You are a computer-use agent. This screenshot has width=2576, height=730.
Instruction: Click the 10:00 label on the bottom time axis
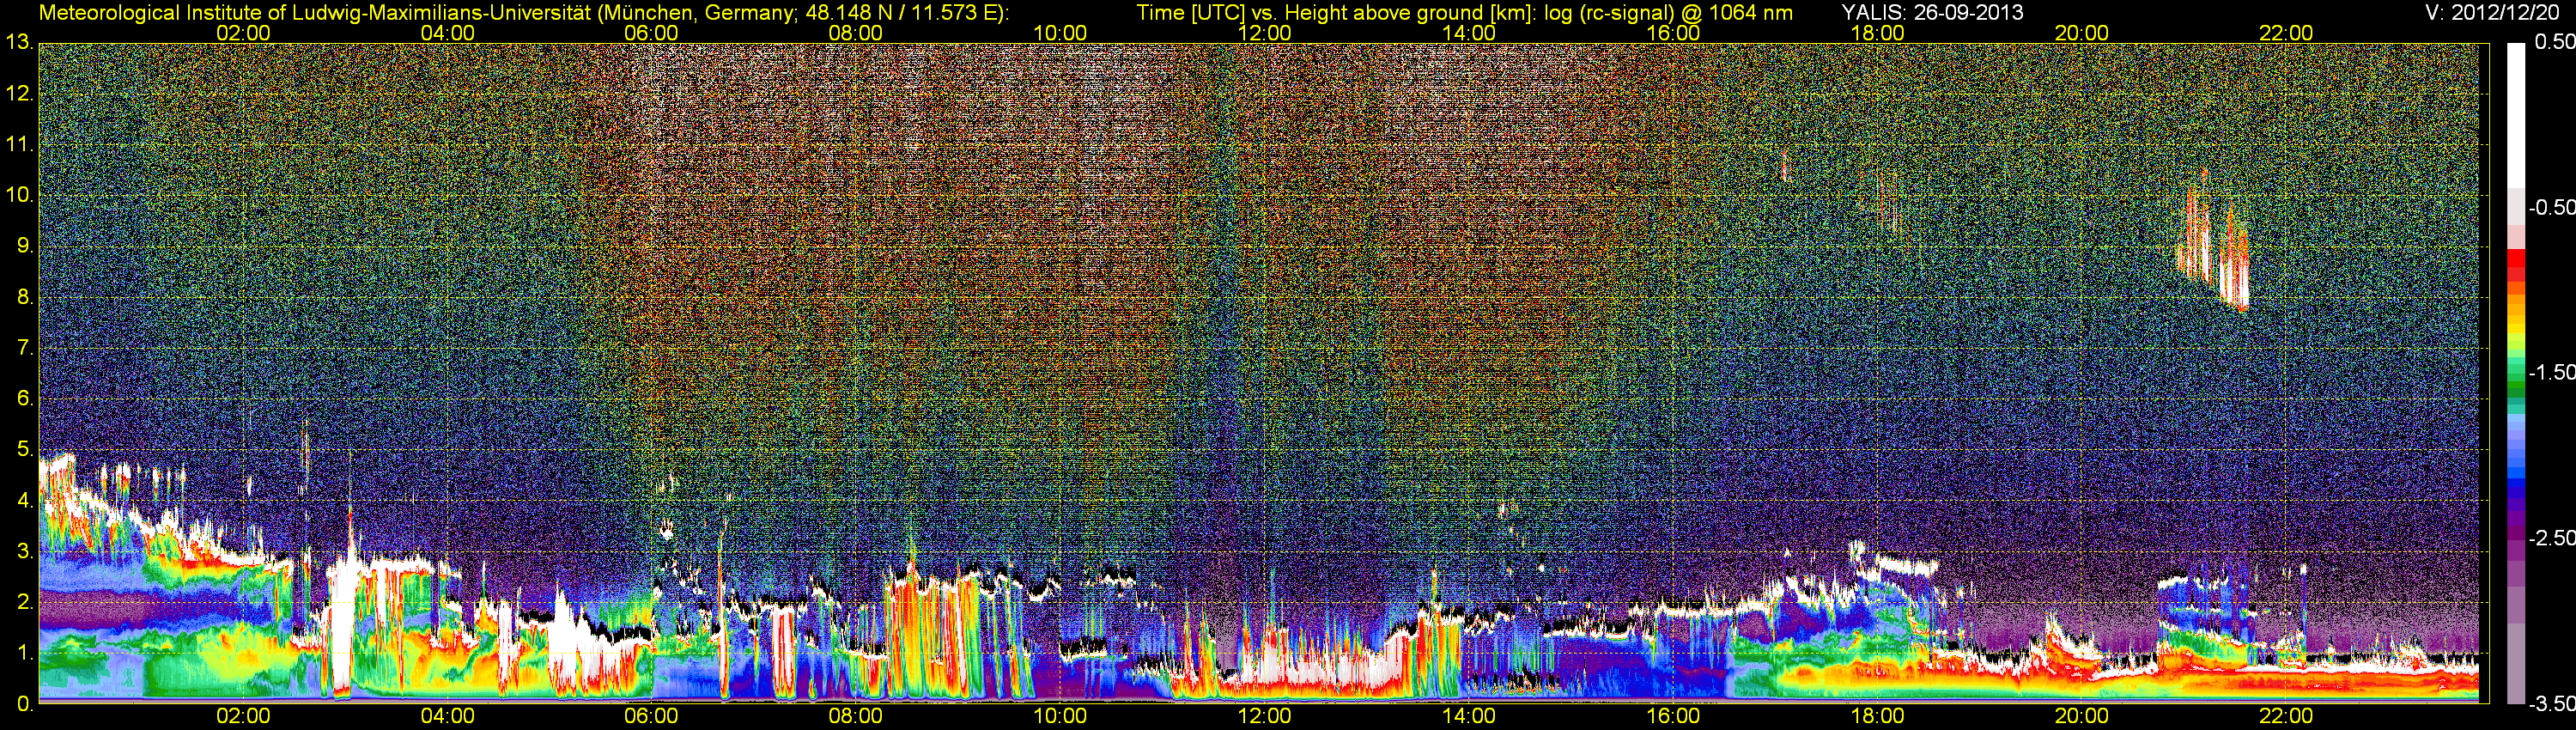(x=1060, y=716)
